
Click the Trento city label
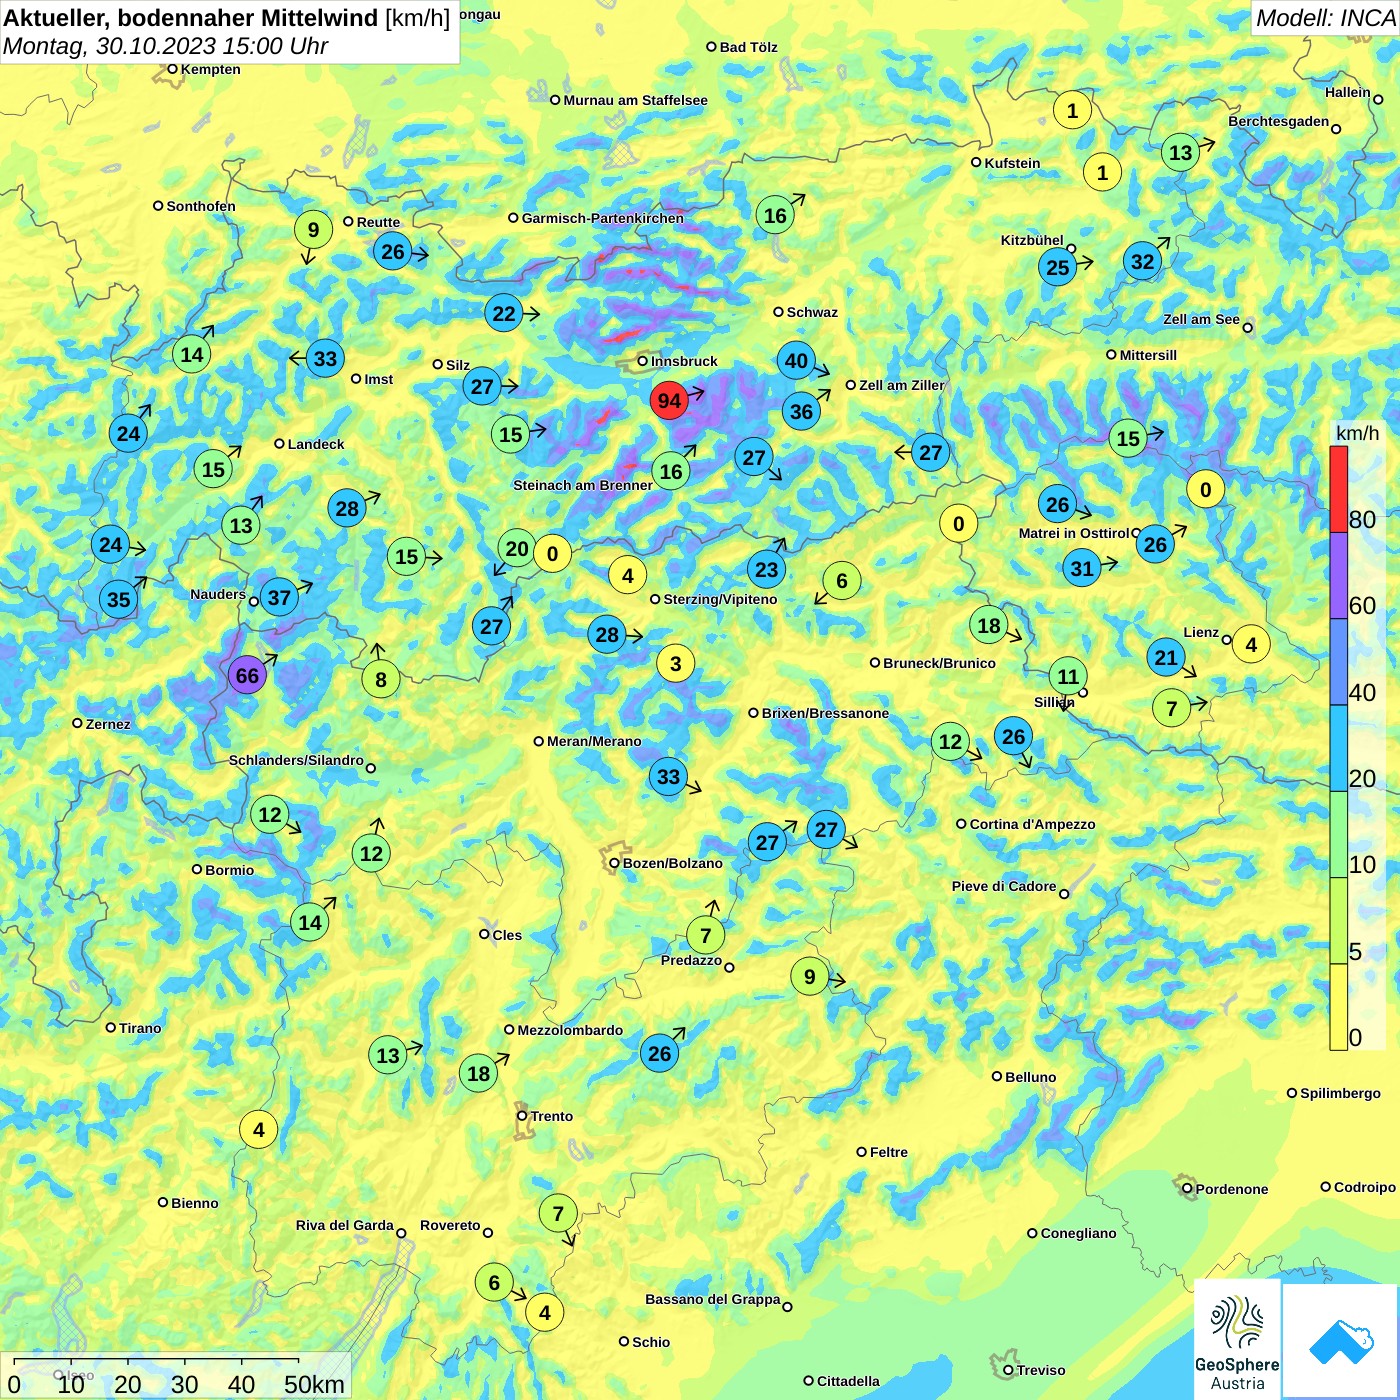click(552, 1116)
